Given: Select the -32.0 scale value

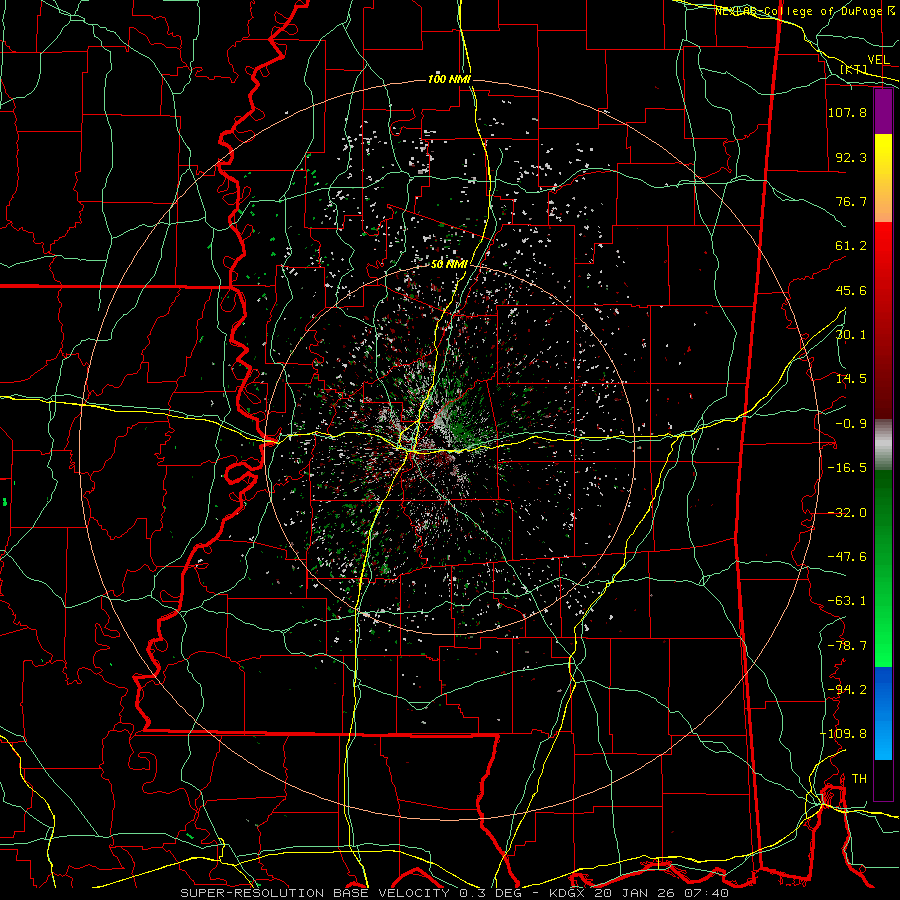Looking at the screenshot, I should point(847,513).
